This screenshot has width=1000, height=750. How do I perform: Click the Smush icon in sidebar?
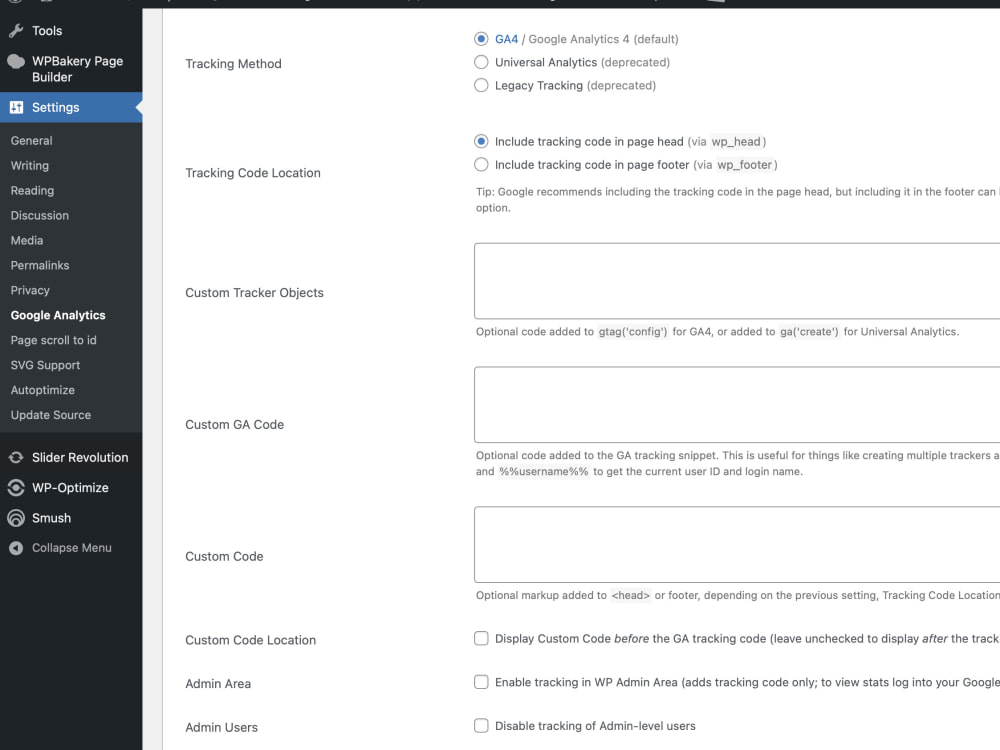pos(16,518)
